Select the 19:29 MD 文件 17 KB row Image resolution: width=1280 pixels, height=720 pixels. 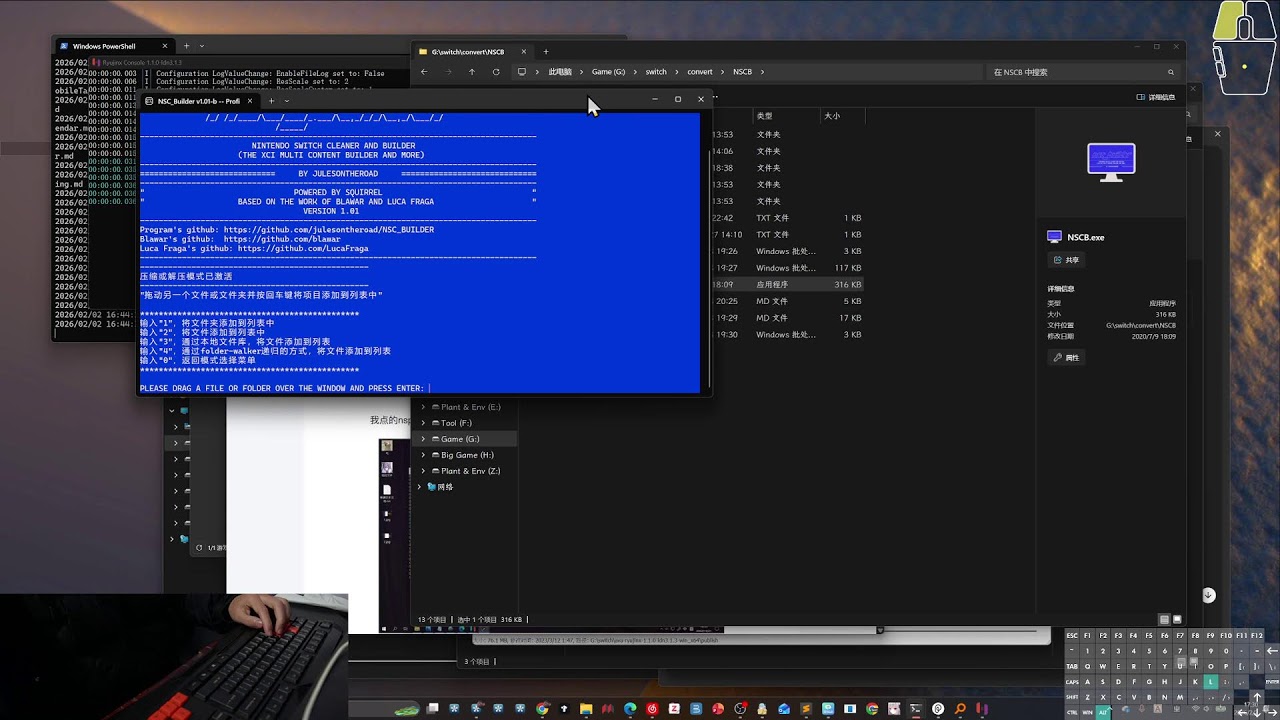click(787, 318)
